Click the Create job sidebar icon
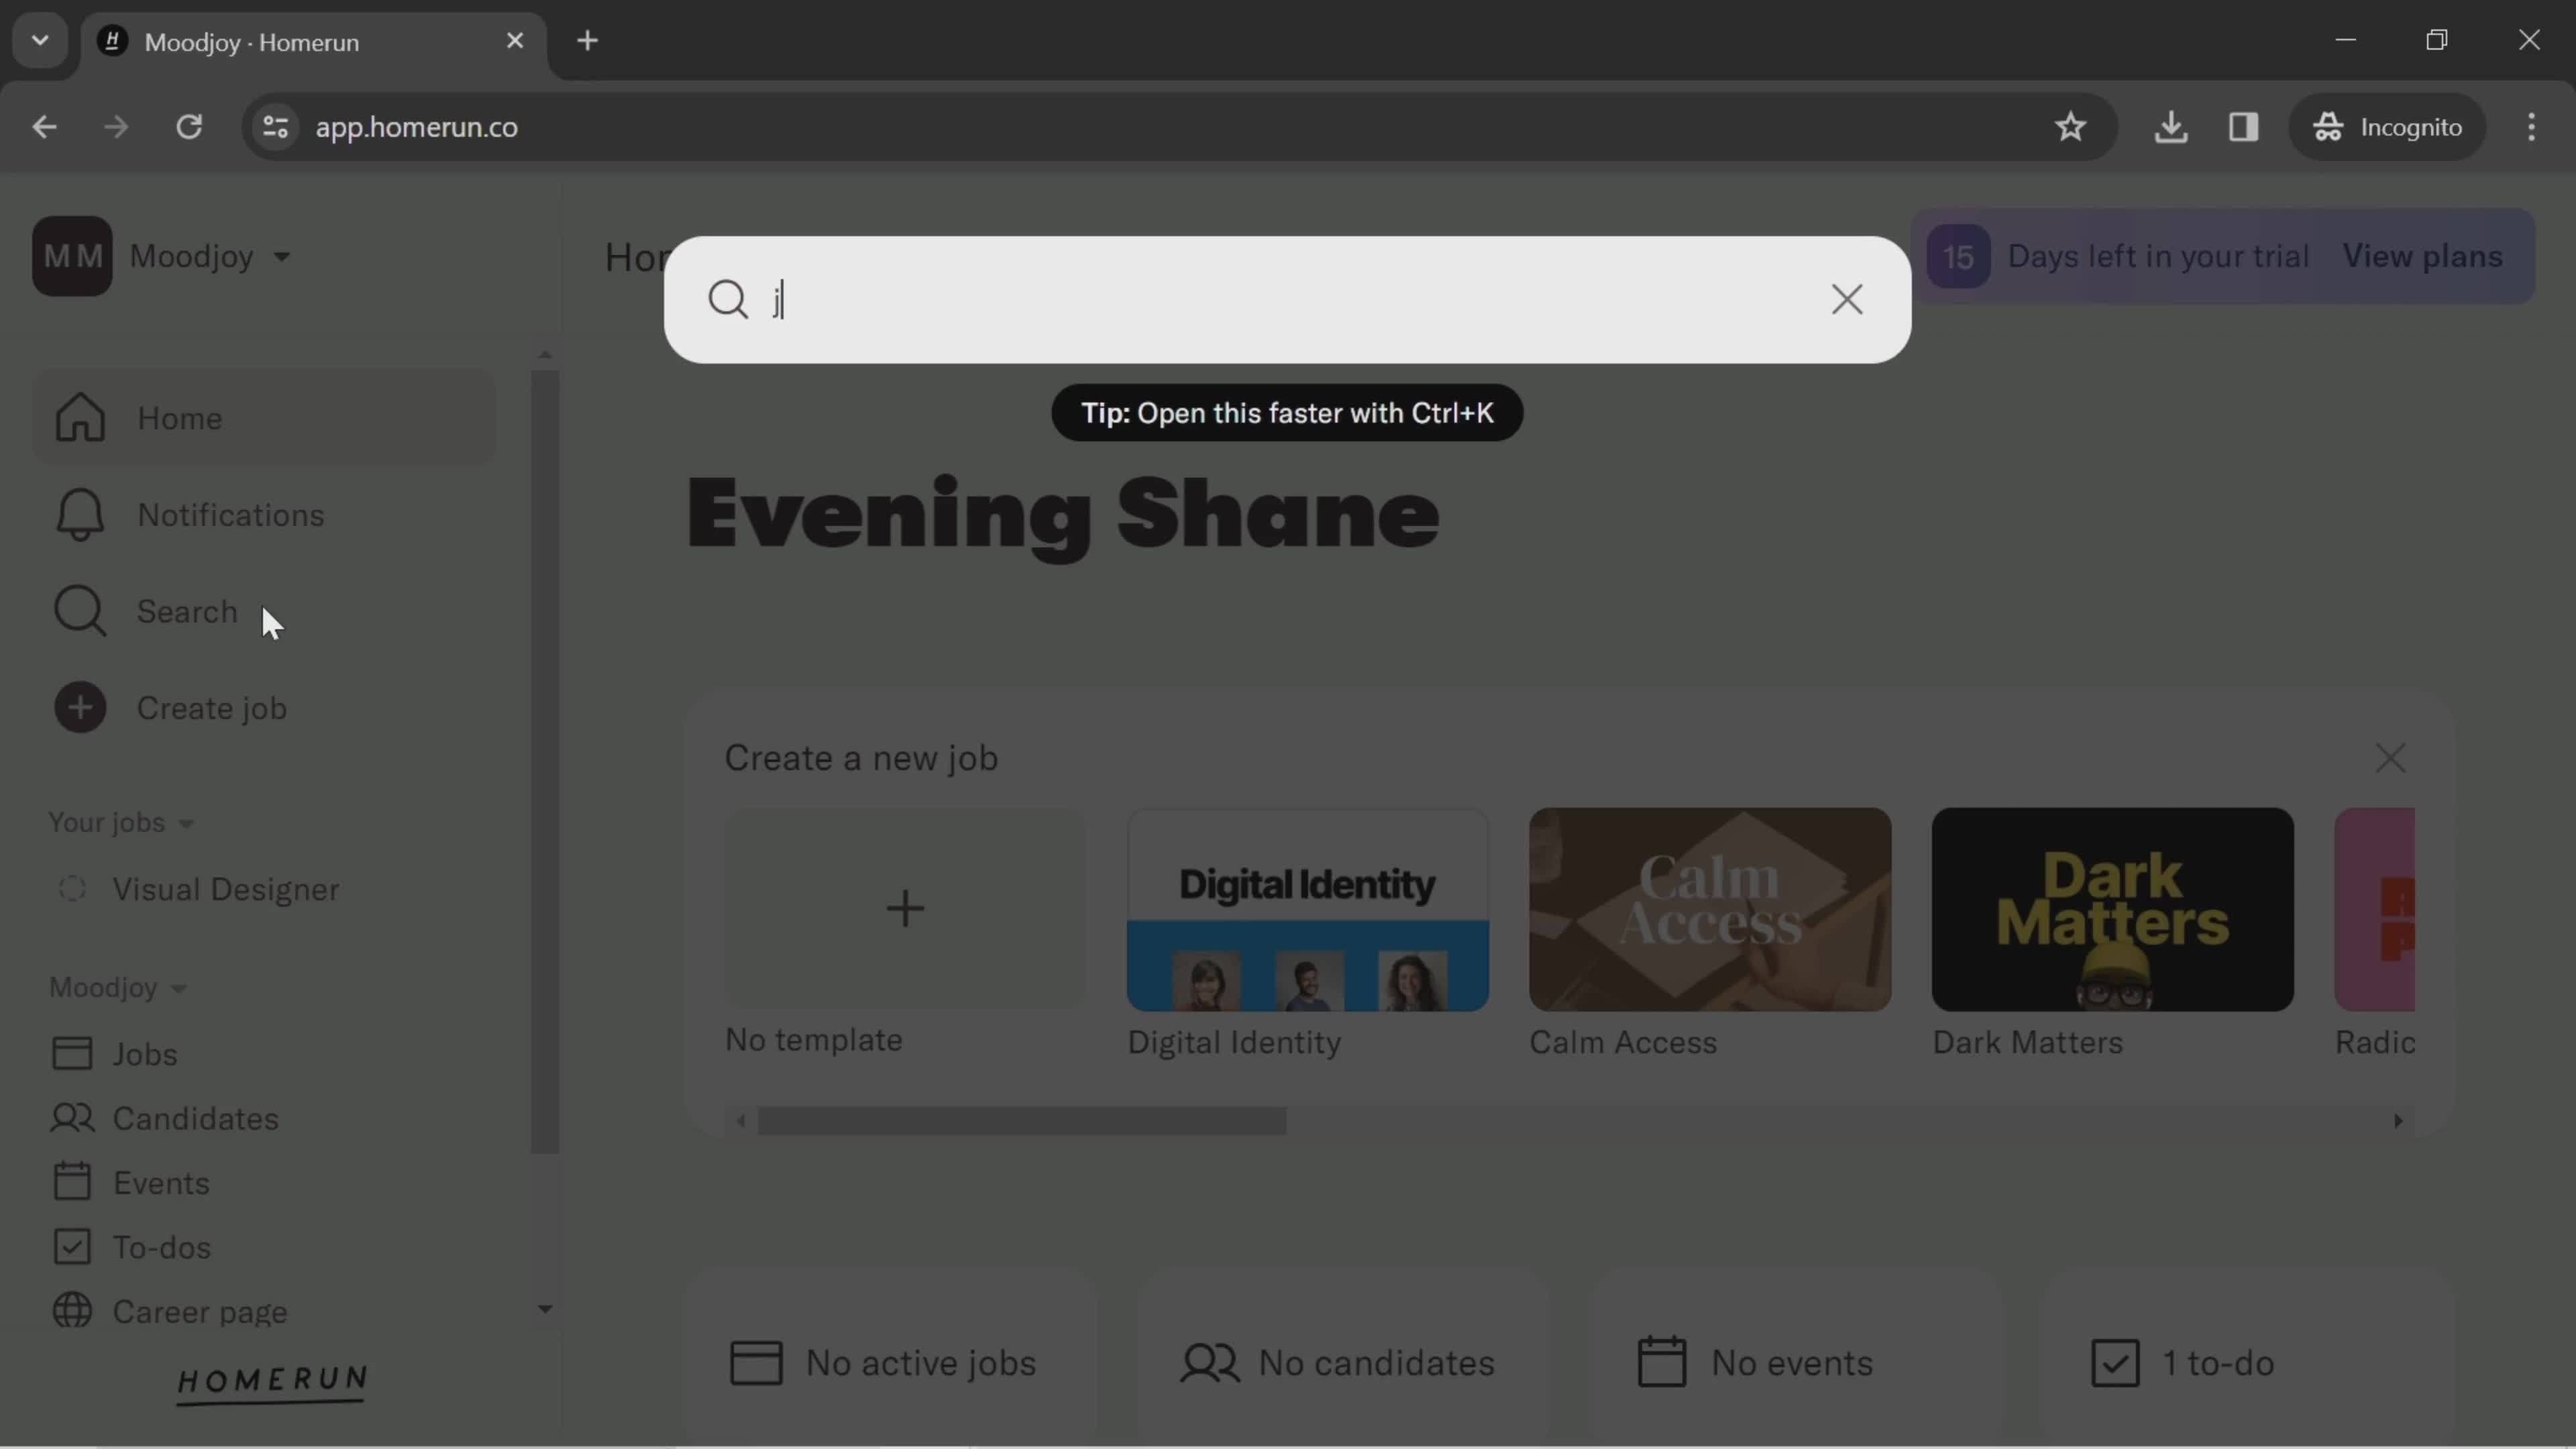The image size is (2576, 1449). coord(80,708)
